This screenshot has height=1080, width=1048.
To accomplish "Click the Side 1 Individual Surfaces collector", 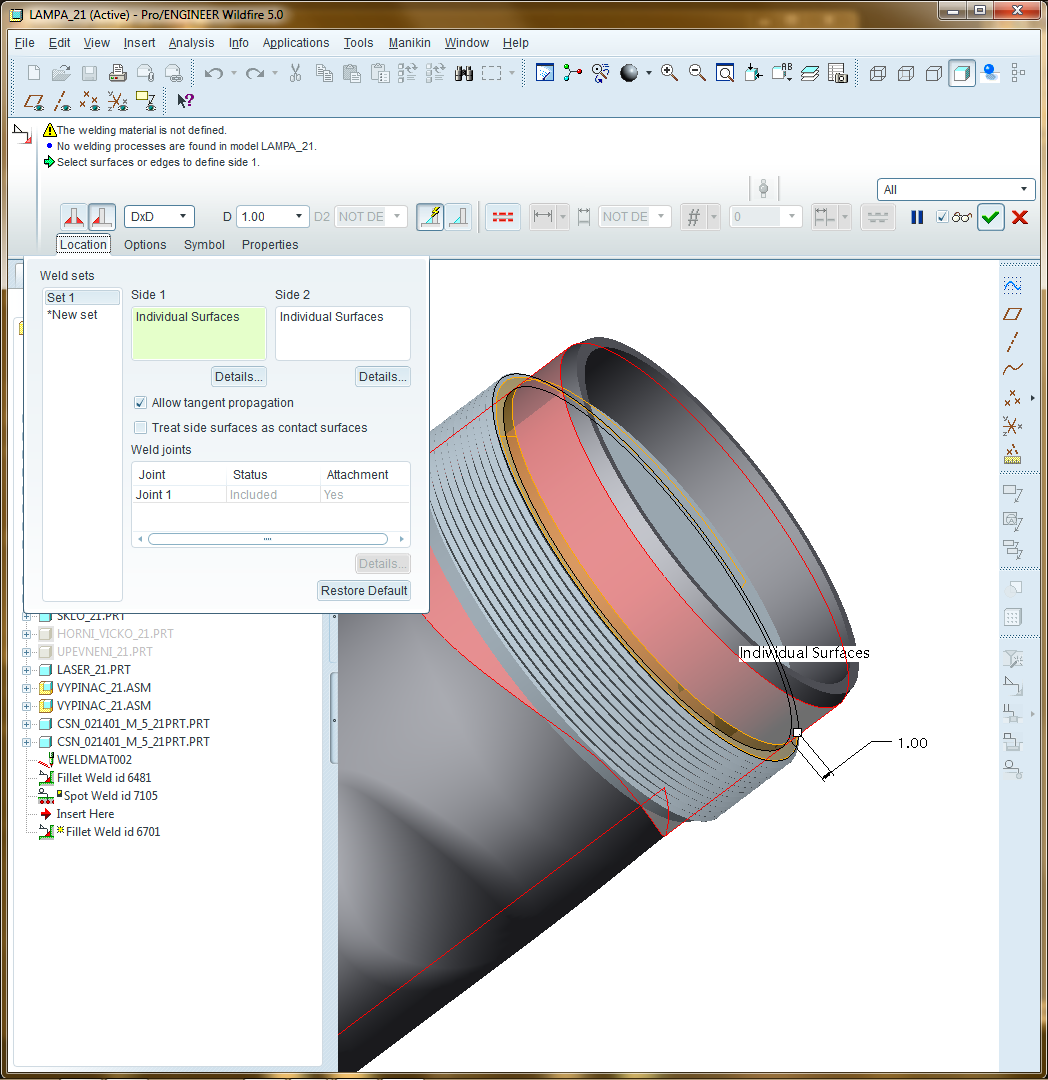I will tap(198, 333).
